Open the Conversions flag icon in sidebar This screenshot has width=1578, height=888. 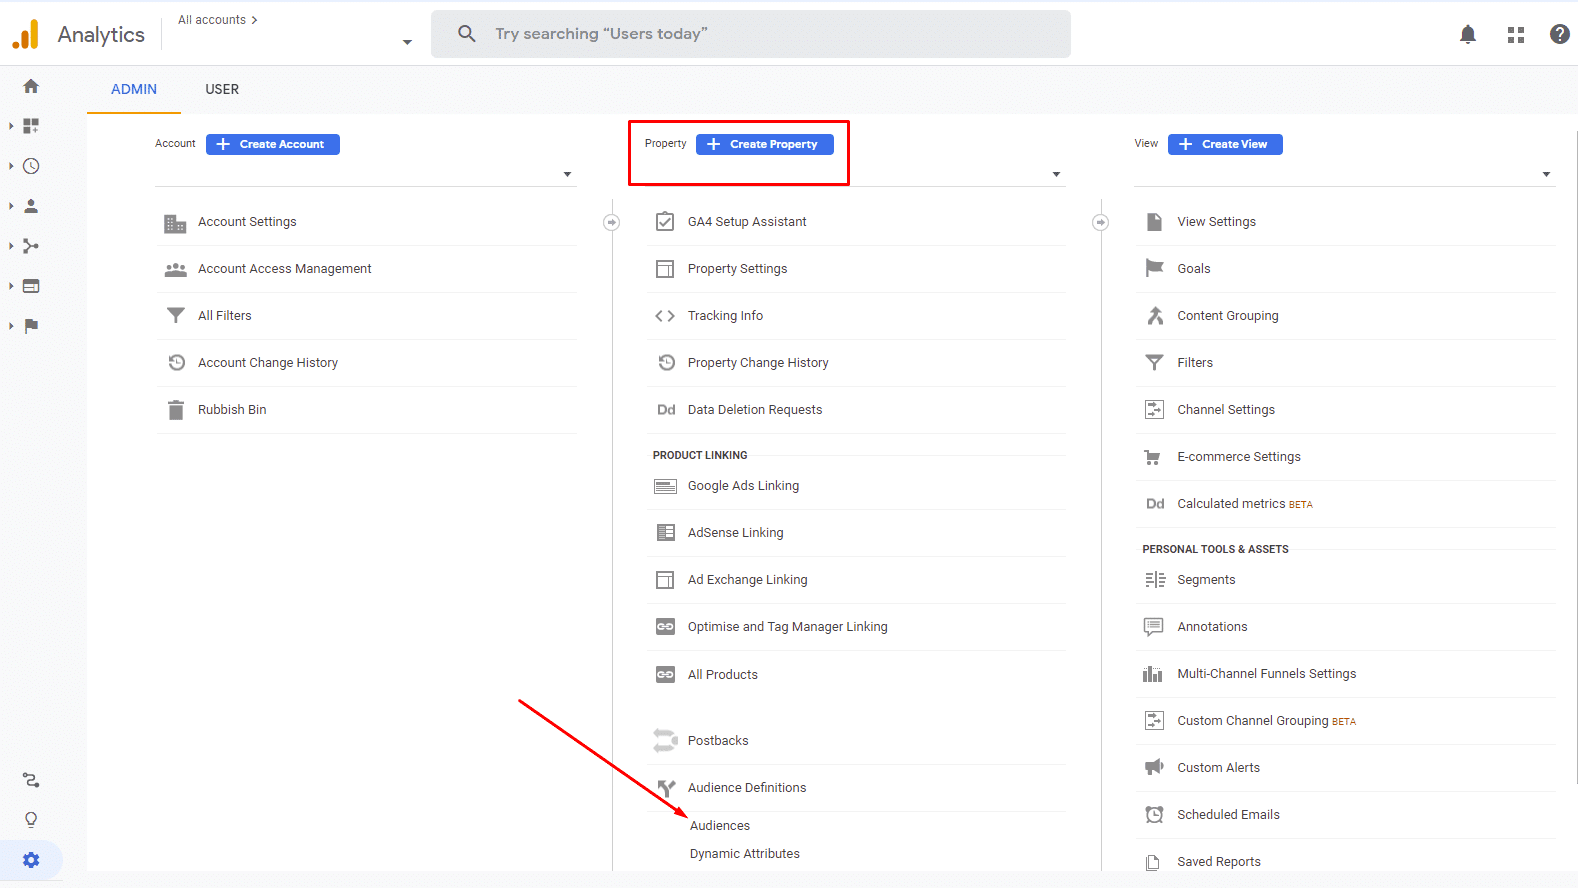click(31, 326)
